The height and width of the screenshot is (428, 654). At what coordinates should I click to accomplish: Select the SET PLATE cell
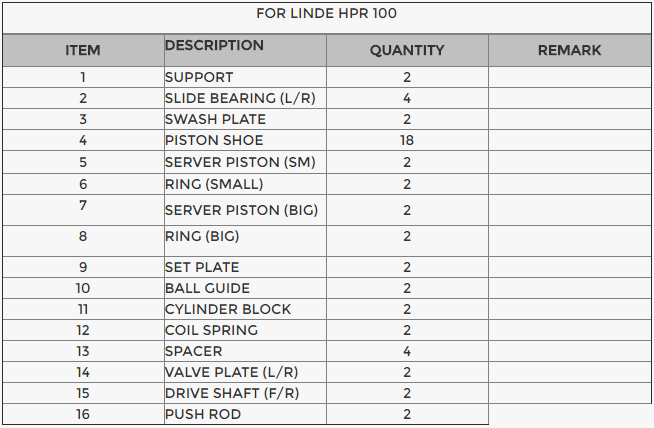click(x=202, y=267)
